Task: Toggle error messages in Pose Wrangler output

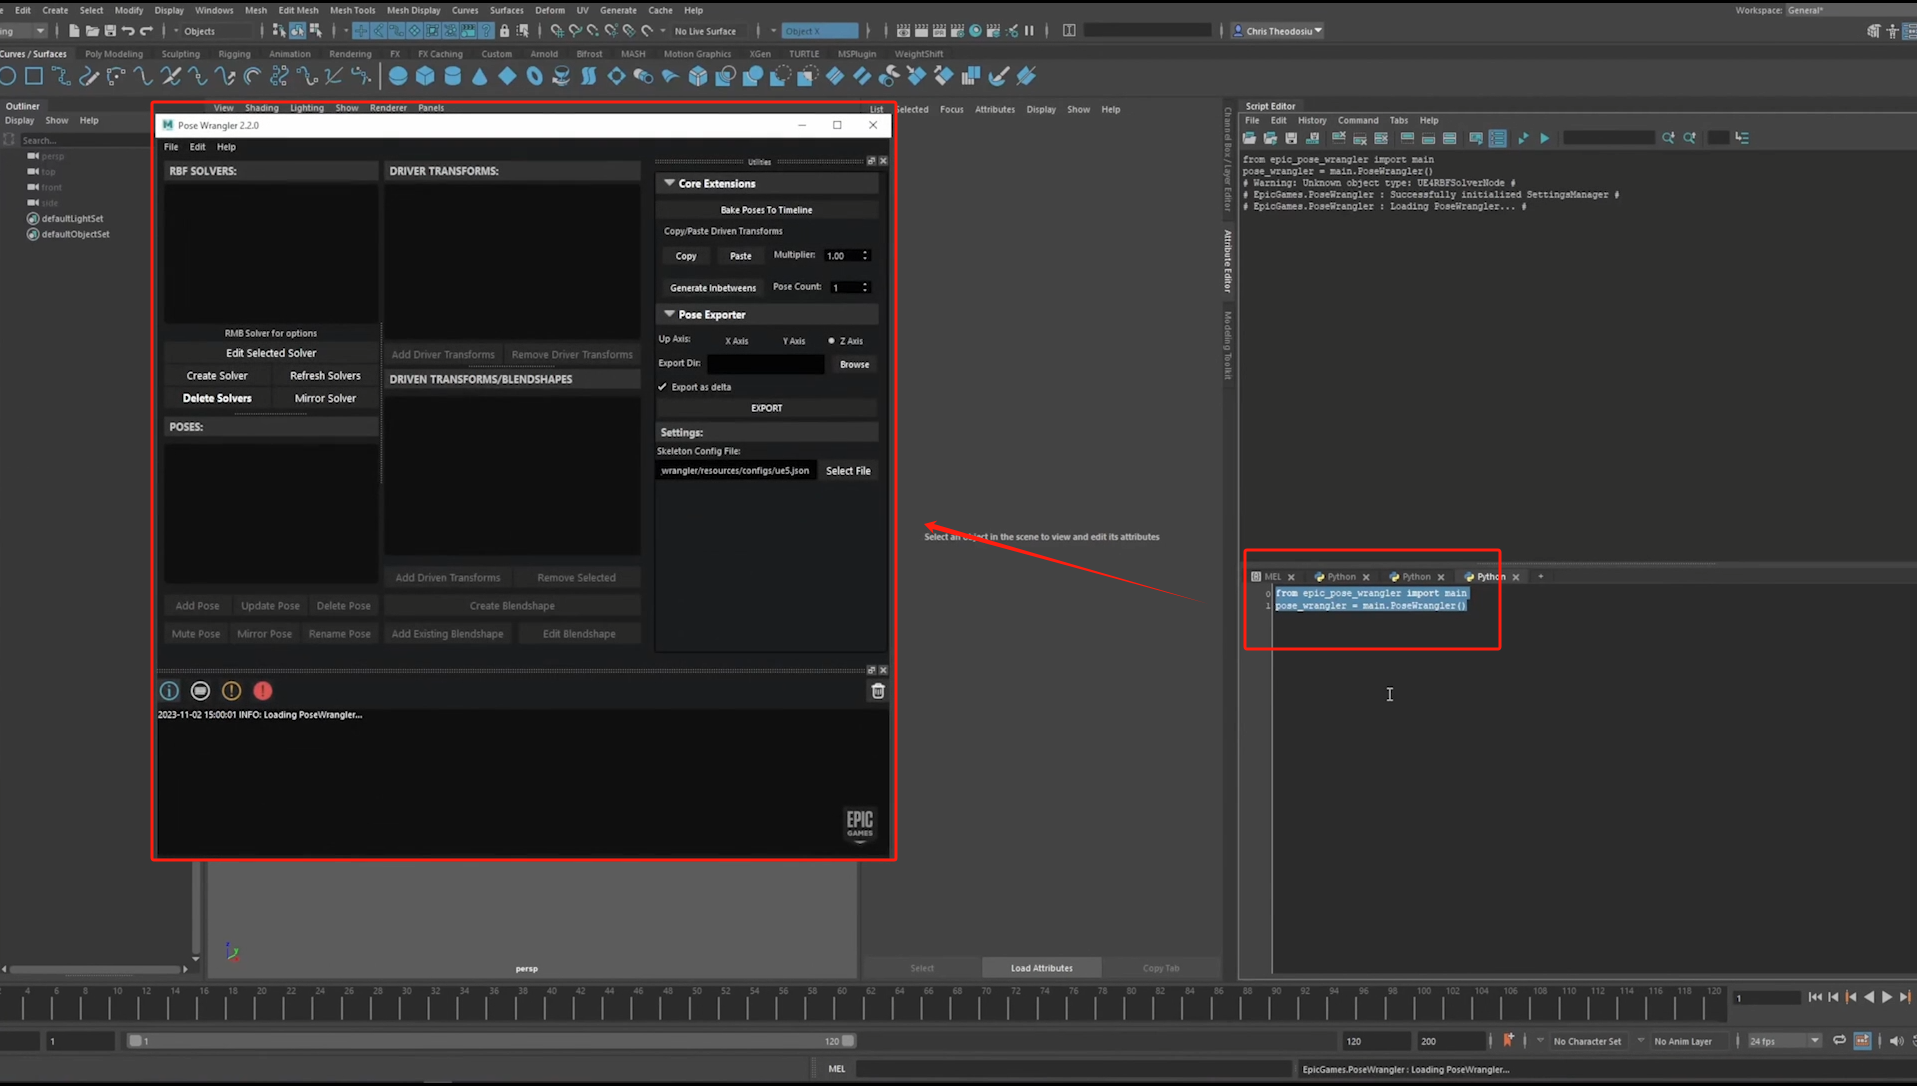Action: click(262, 690)
